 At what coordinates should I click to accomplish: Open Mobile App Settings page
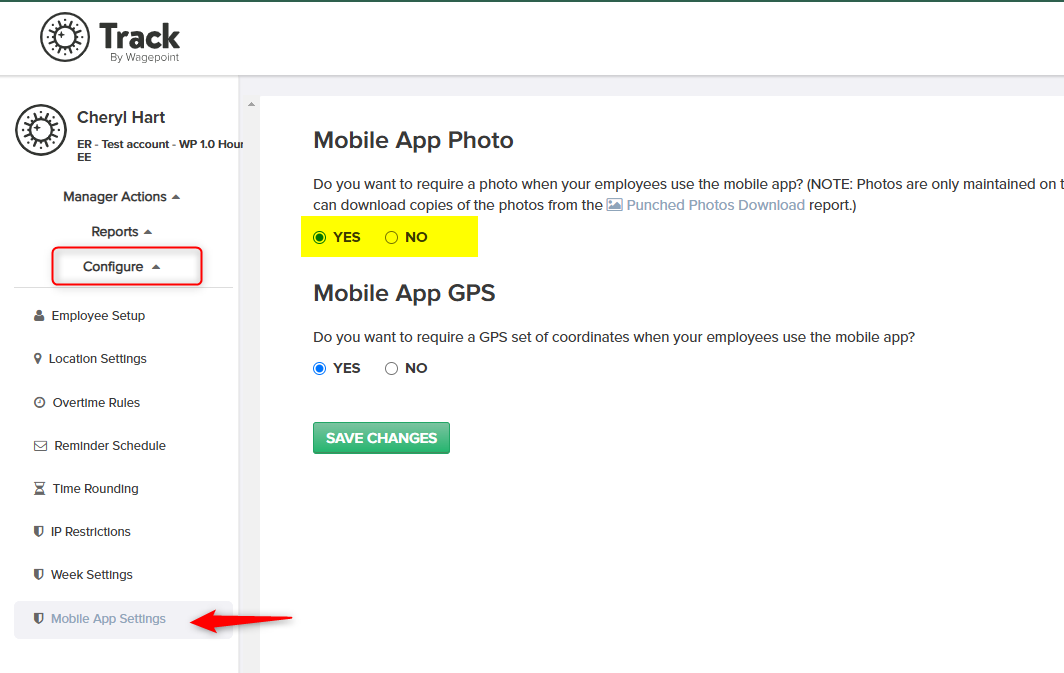tap(109, 618)
